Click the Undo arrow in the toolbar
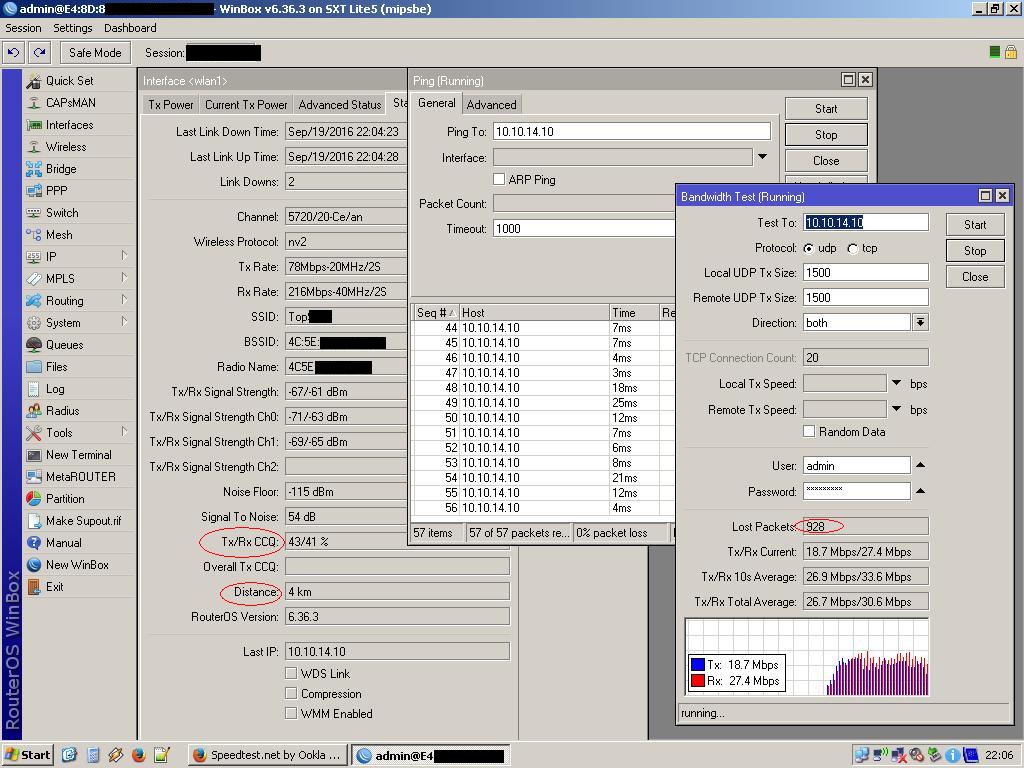This screenshot has width=1024, height=768. coord(14,53)
